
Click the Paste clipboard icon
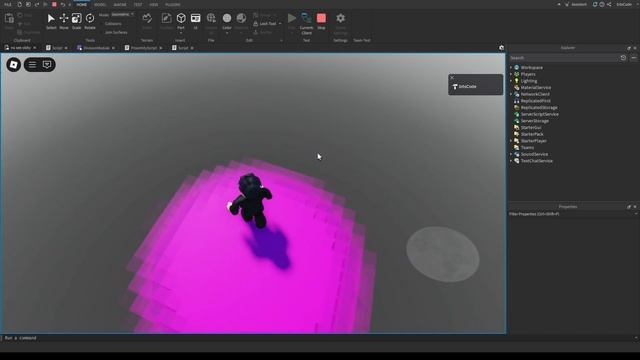(x=9, y=18)
